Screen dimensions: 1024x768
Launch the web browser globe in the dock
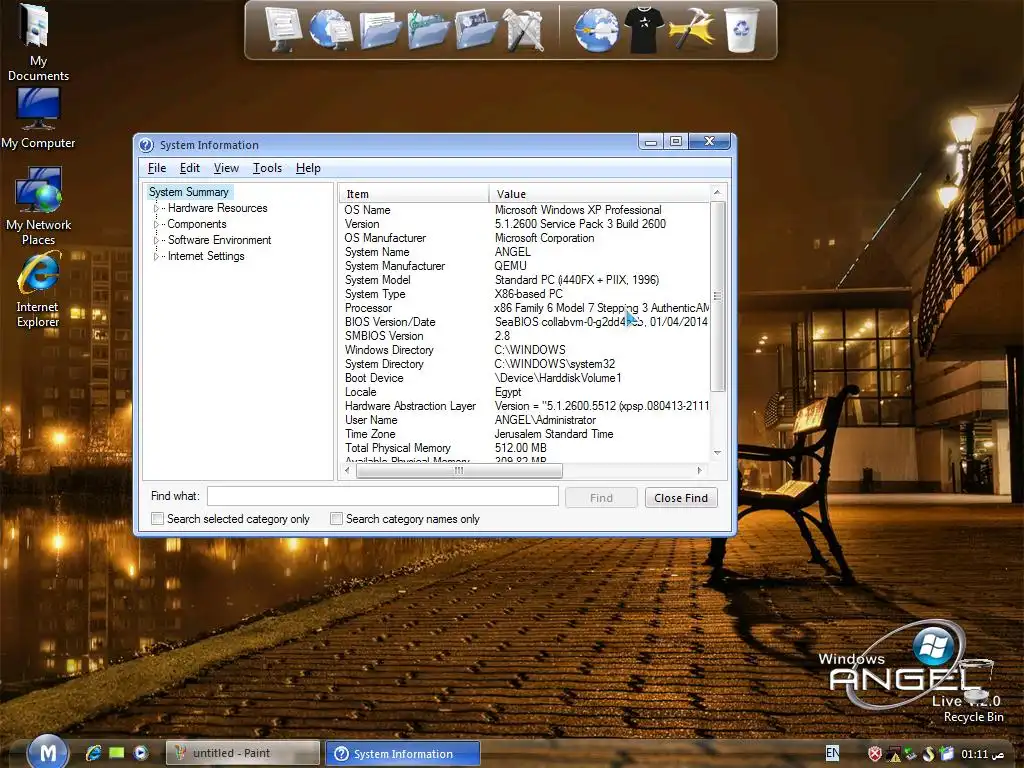point(596,30)
